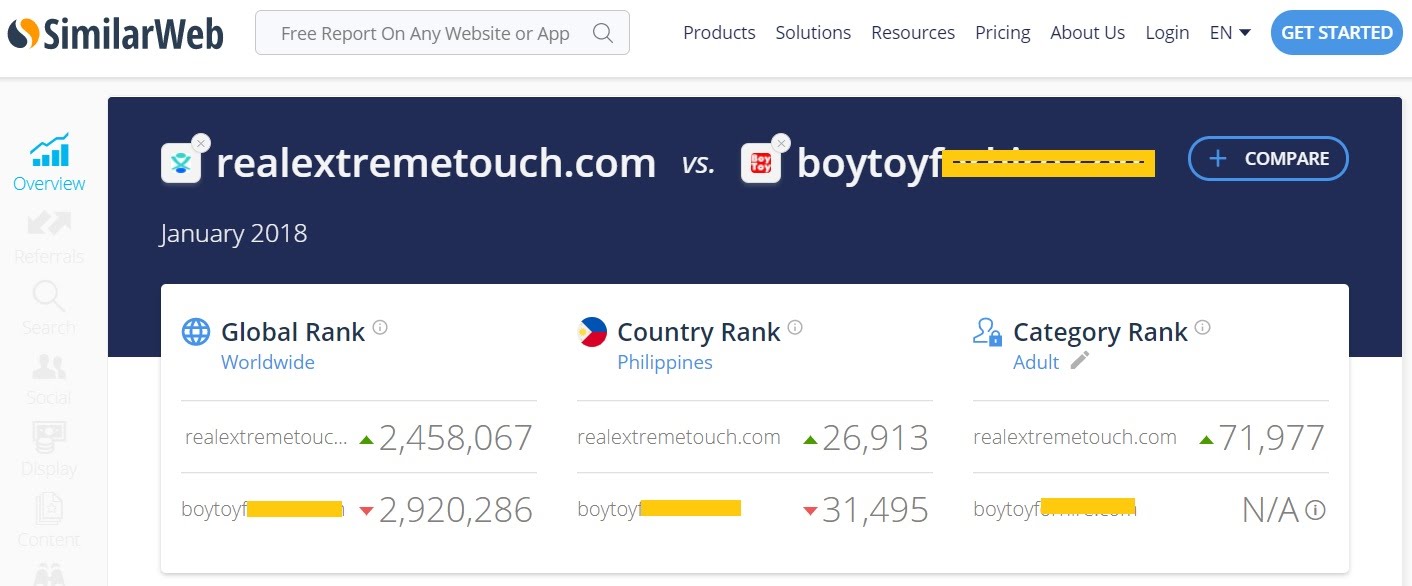Click the Global Rank info icon
Screen dimensions: 1412x586
[x=380, y=327]
